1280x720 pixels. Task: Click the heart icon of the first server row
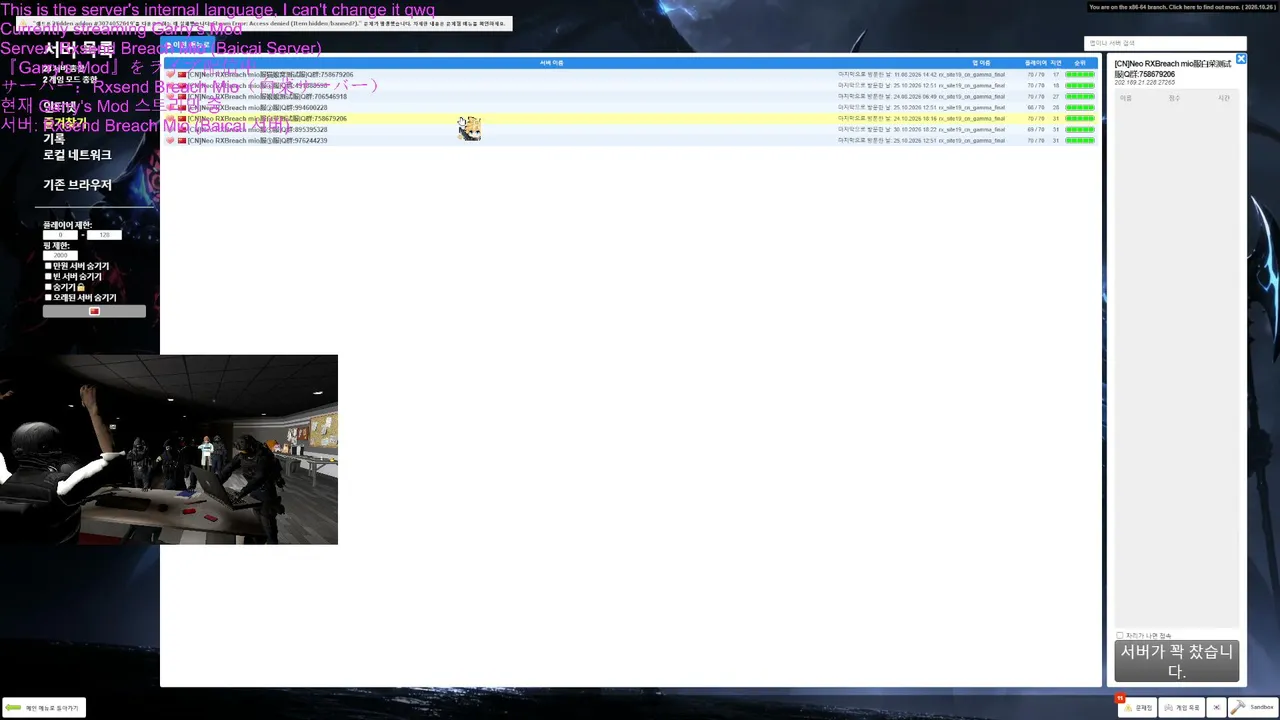(171, 74)
